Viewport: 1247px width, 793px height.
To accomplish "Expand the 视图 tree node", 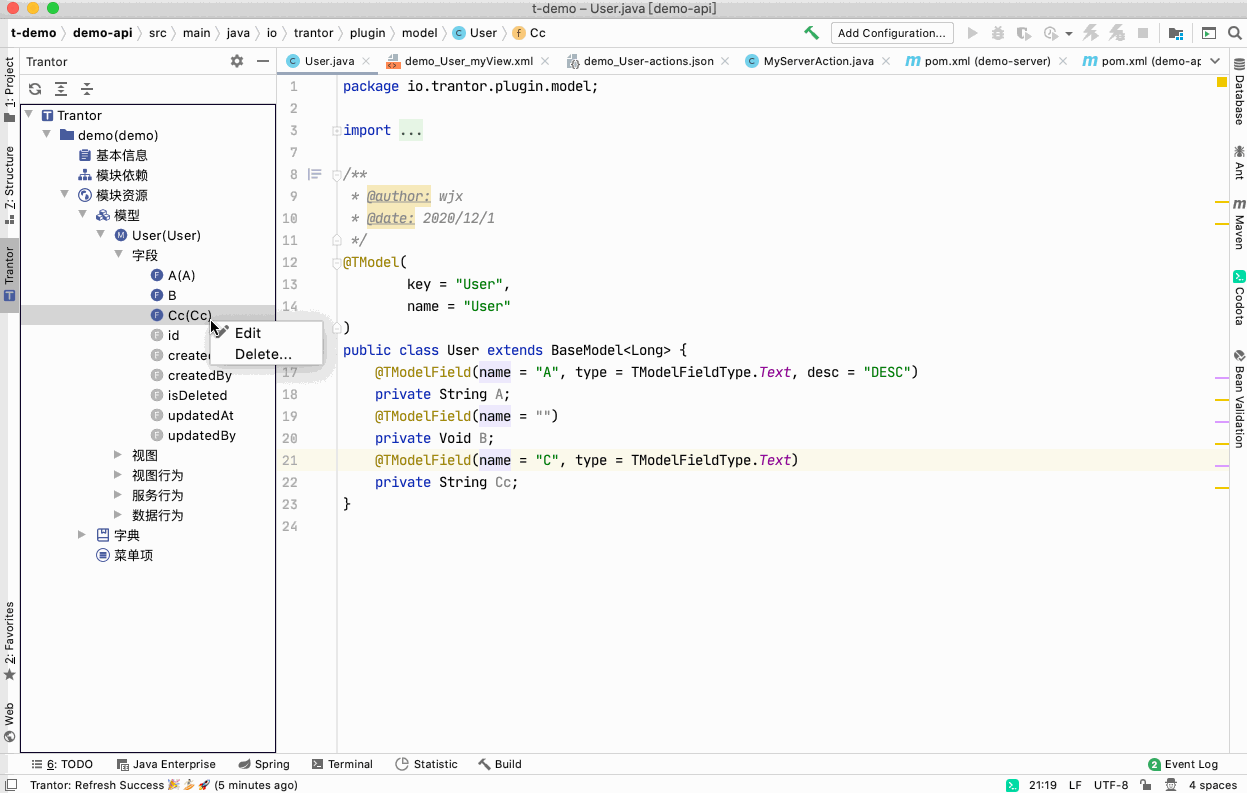I will click(119, 455).
